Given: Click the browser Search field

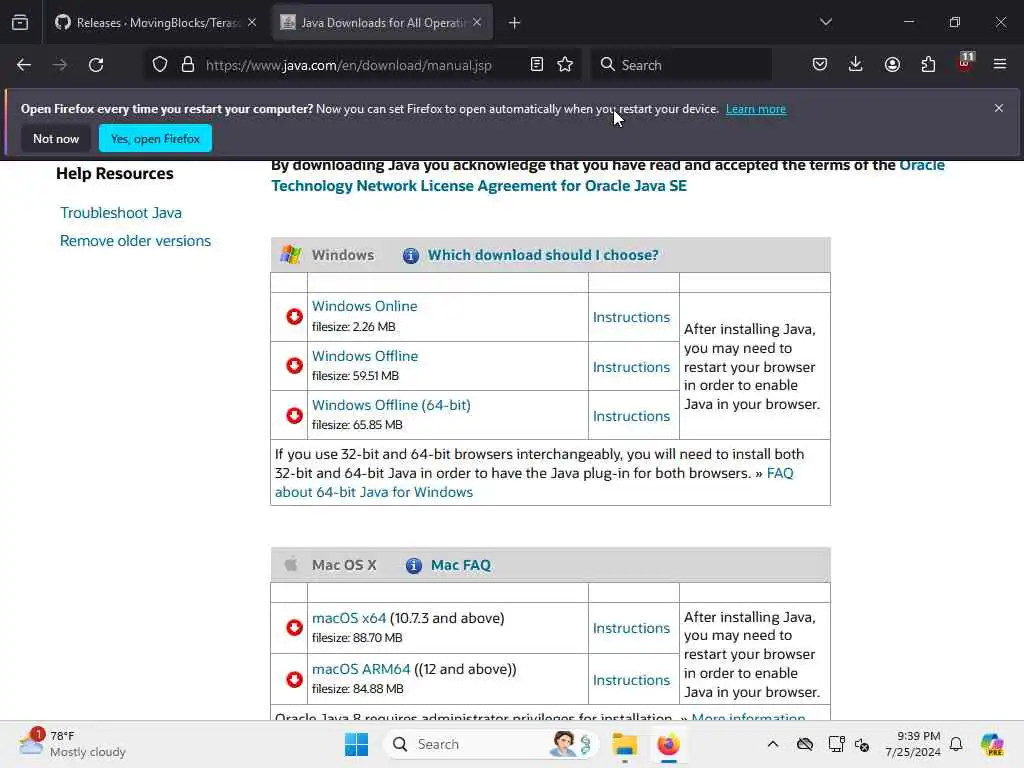Looking at the screenshot, I should (682, 65).
